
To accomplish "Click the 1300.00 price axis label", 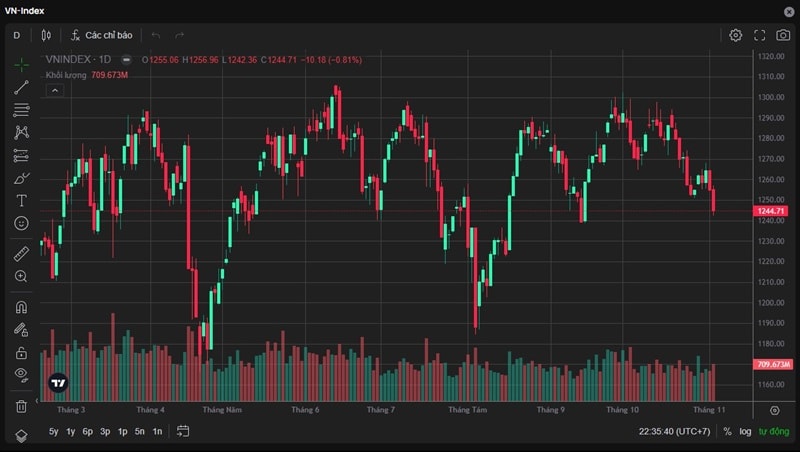I will [771, 97].
